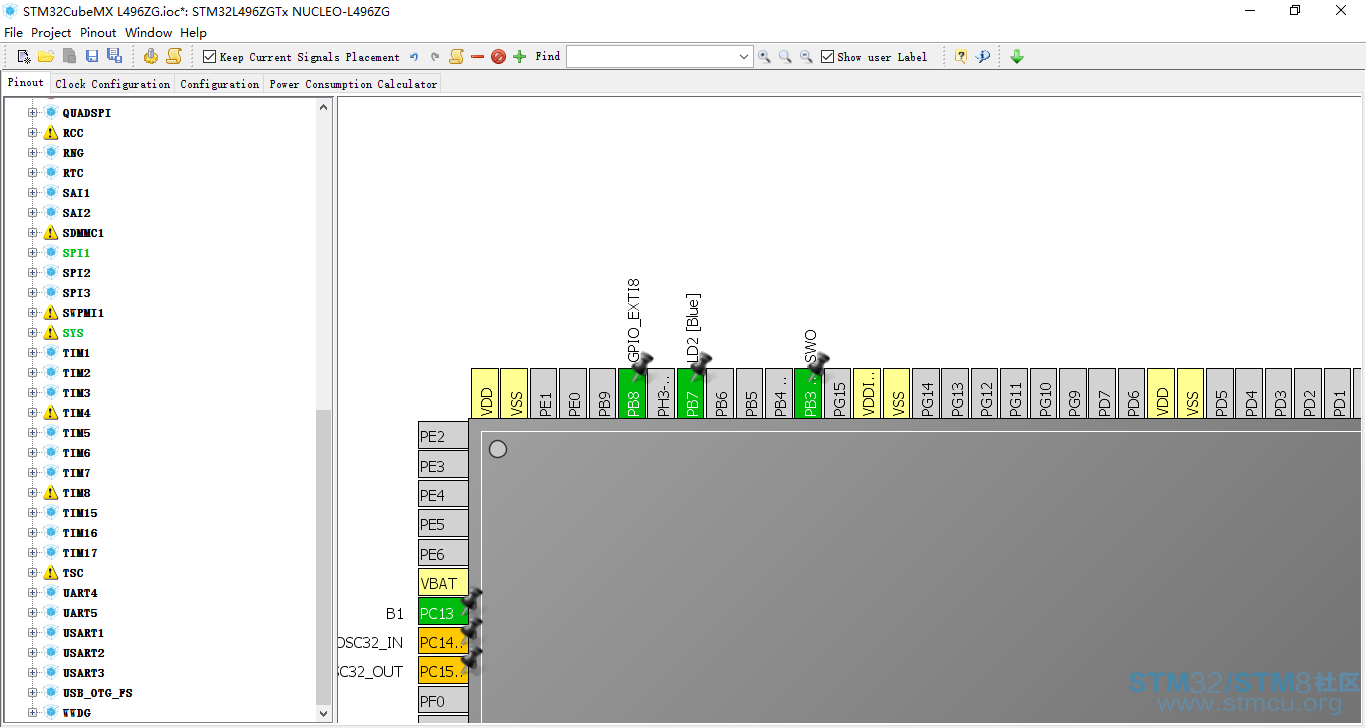
Task: Select the SPI2 tree item
Action: point(76,273)
